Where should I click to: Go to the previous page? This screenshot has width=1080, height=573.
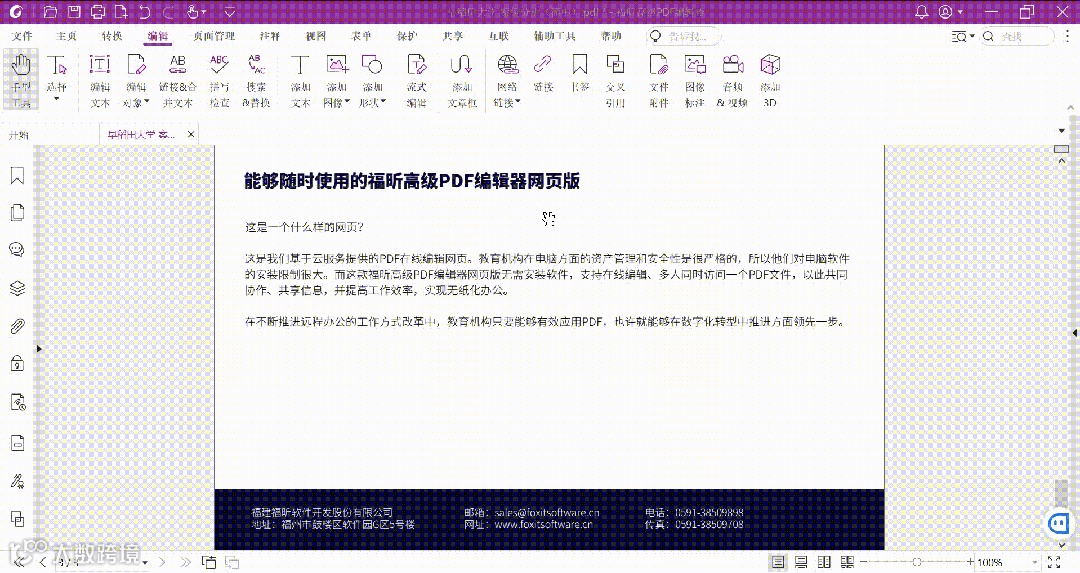[x=43, y=562]
